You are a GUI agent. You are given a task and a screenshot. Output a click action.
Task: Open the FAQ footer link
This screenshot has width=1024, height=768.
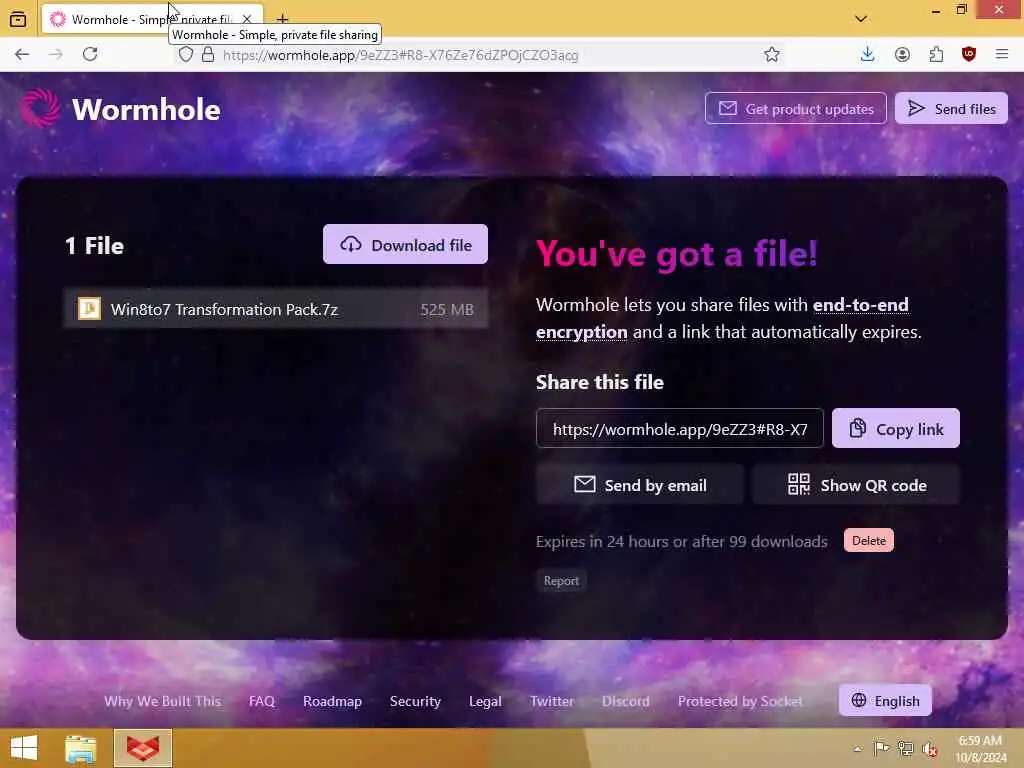click(262, 701)
